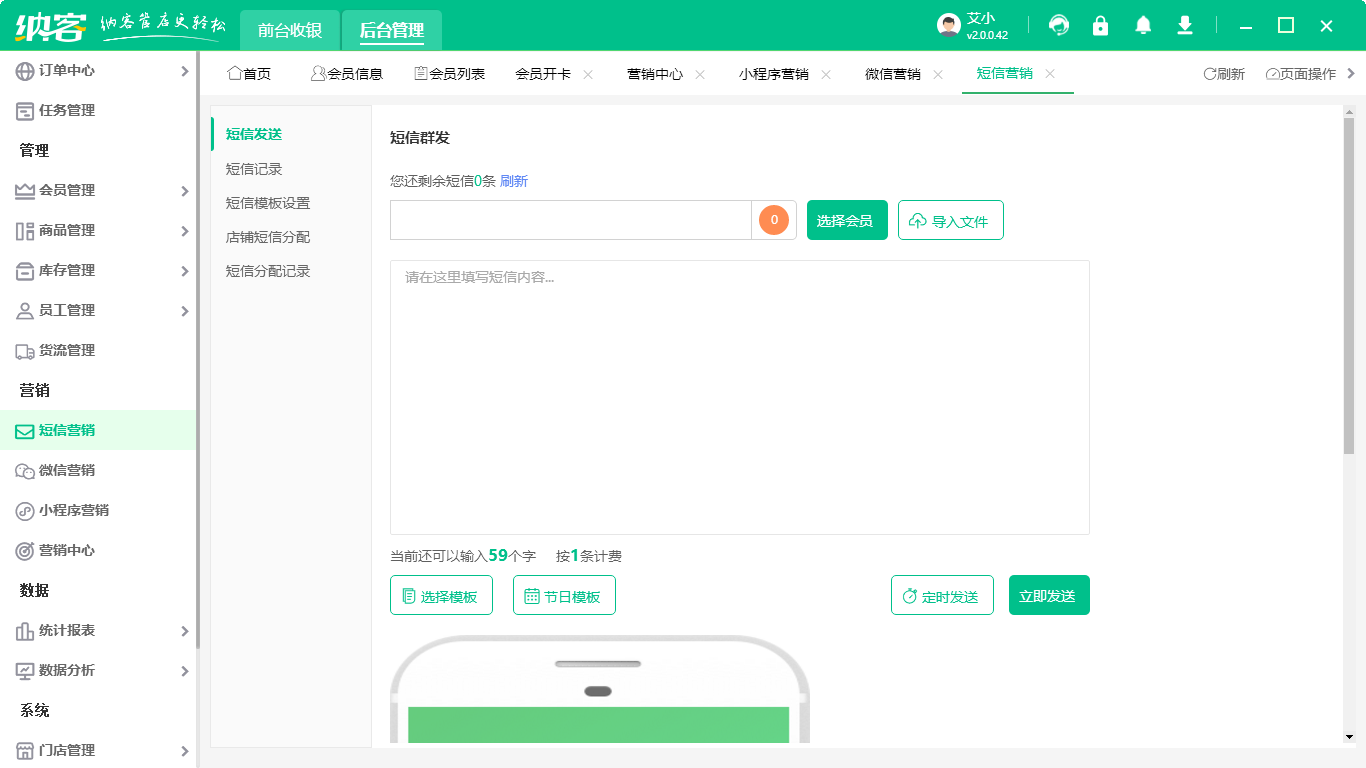点击顶栏的锁定图标
1366x768 pixels.
click(1100, 24)
